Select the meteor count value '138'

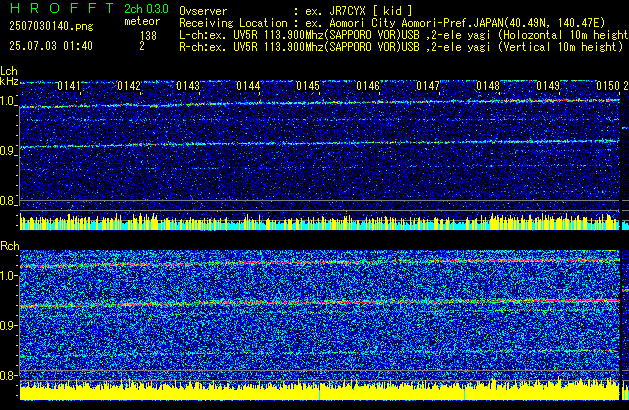tap(148, 36)
